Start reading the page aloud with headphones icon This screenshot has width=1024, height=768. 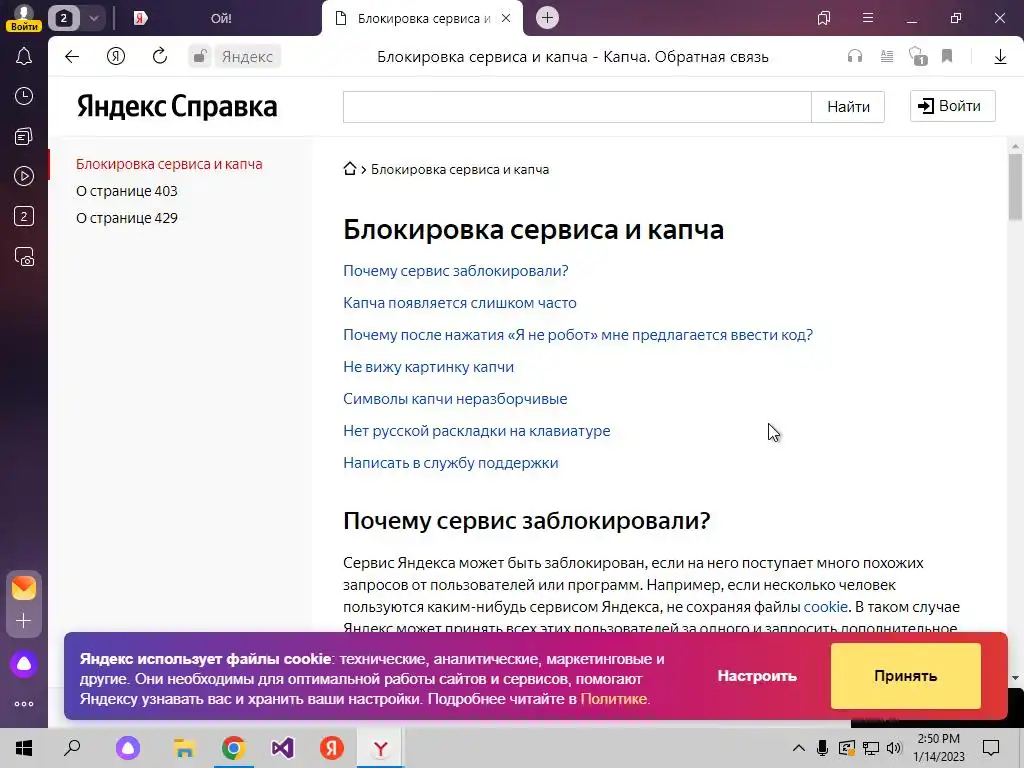tap(855, 57)
